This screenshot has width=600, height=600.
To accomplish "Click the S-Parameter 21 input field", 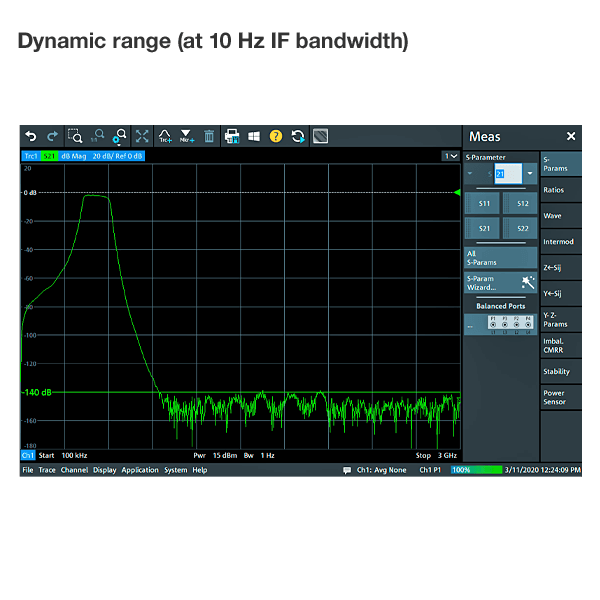I will click(508, 173).
